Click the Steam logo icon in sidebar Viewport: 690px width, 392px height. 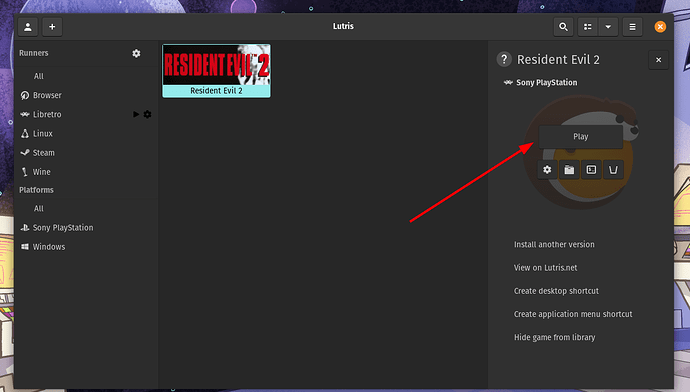click(25, 153)
